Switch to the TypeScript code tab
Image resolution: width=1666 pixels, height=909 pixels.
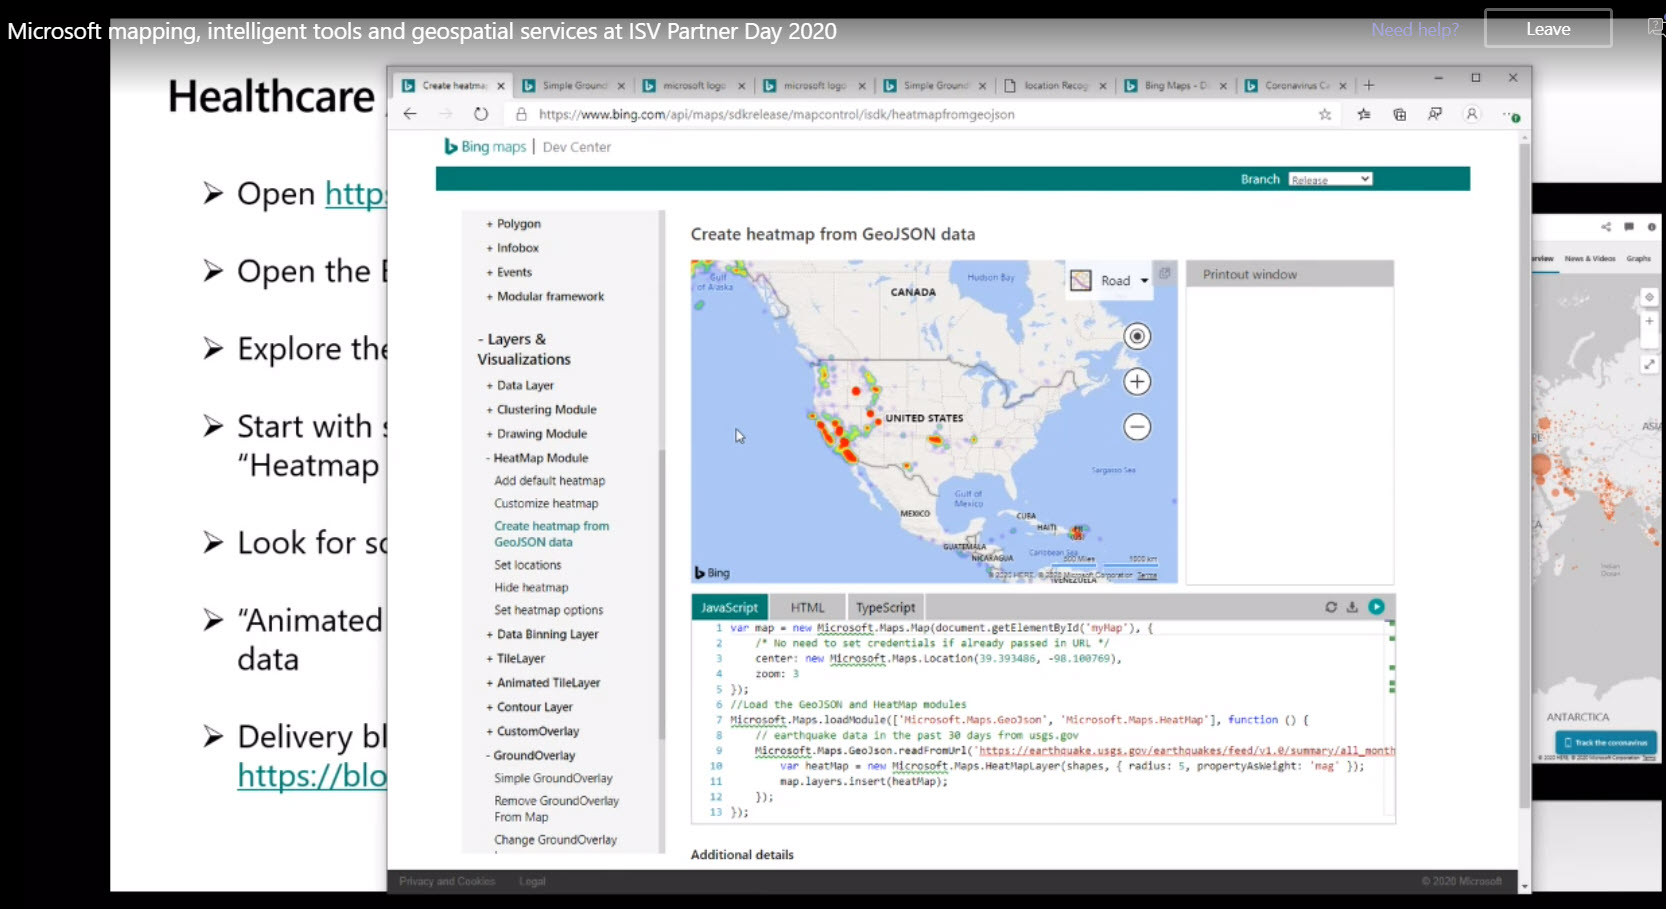click(x=885, y=607)
